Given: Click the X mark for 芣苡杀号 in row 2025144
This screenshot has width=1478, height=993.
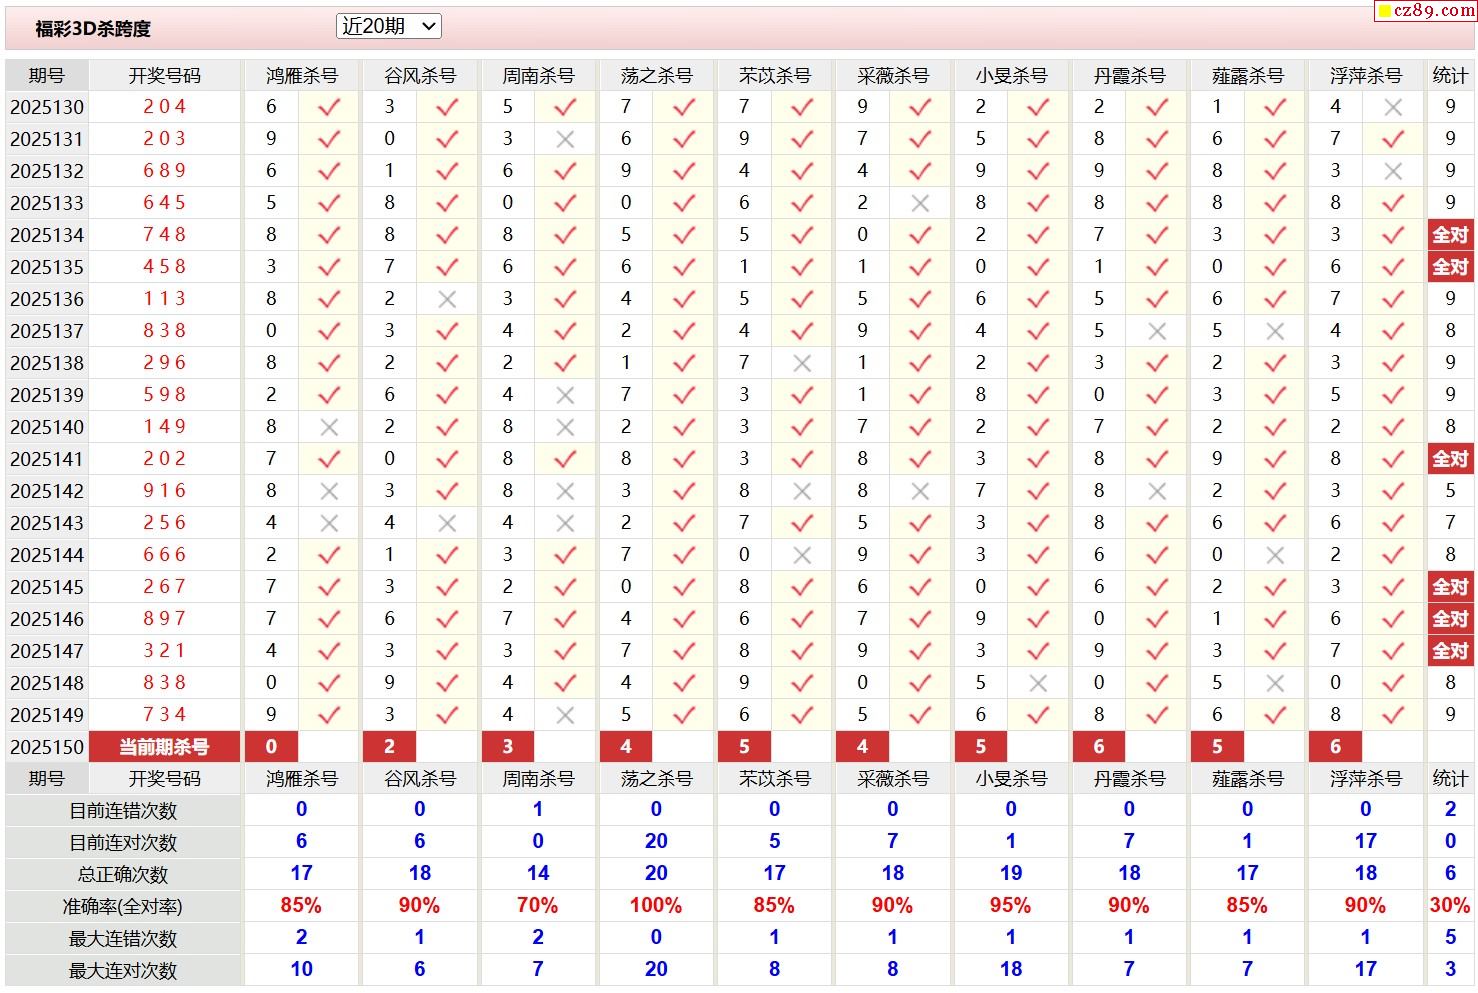Looking at the screenshot, I should 802,555.
